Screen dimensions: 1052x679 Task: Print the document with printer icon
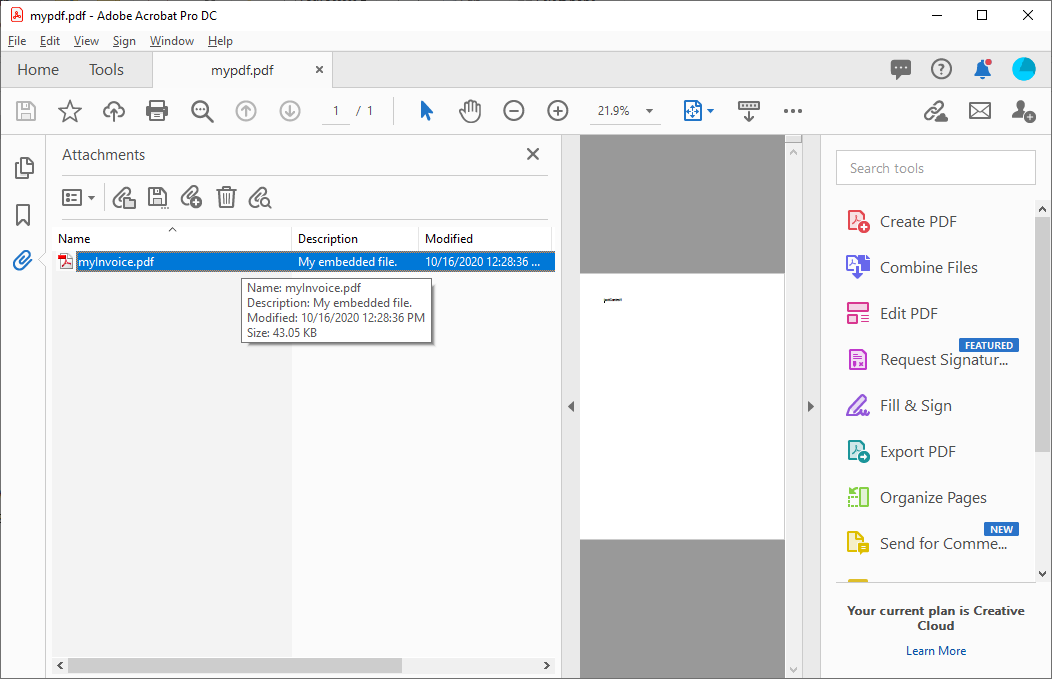click(x=157, y=111)
